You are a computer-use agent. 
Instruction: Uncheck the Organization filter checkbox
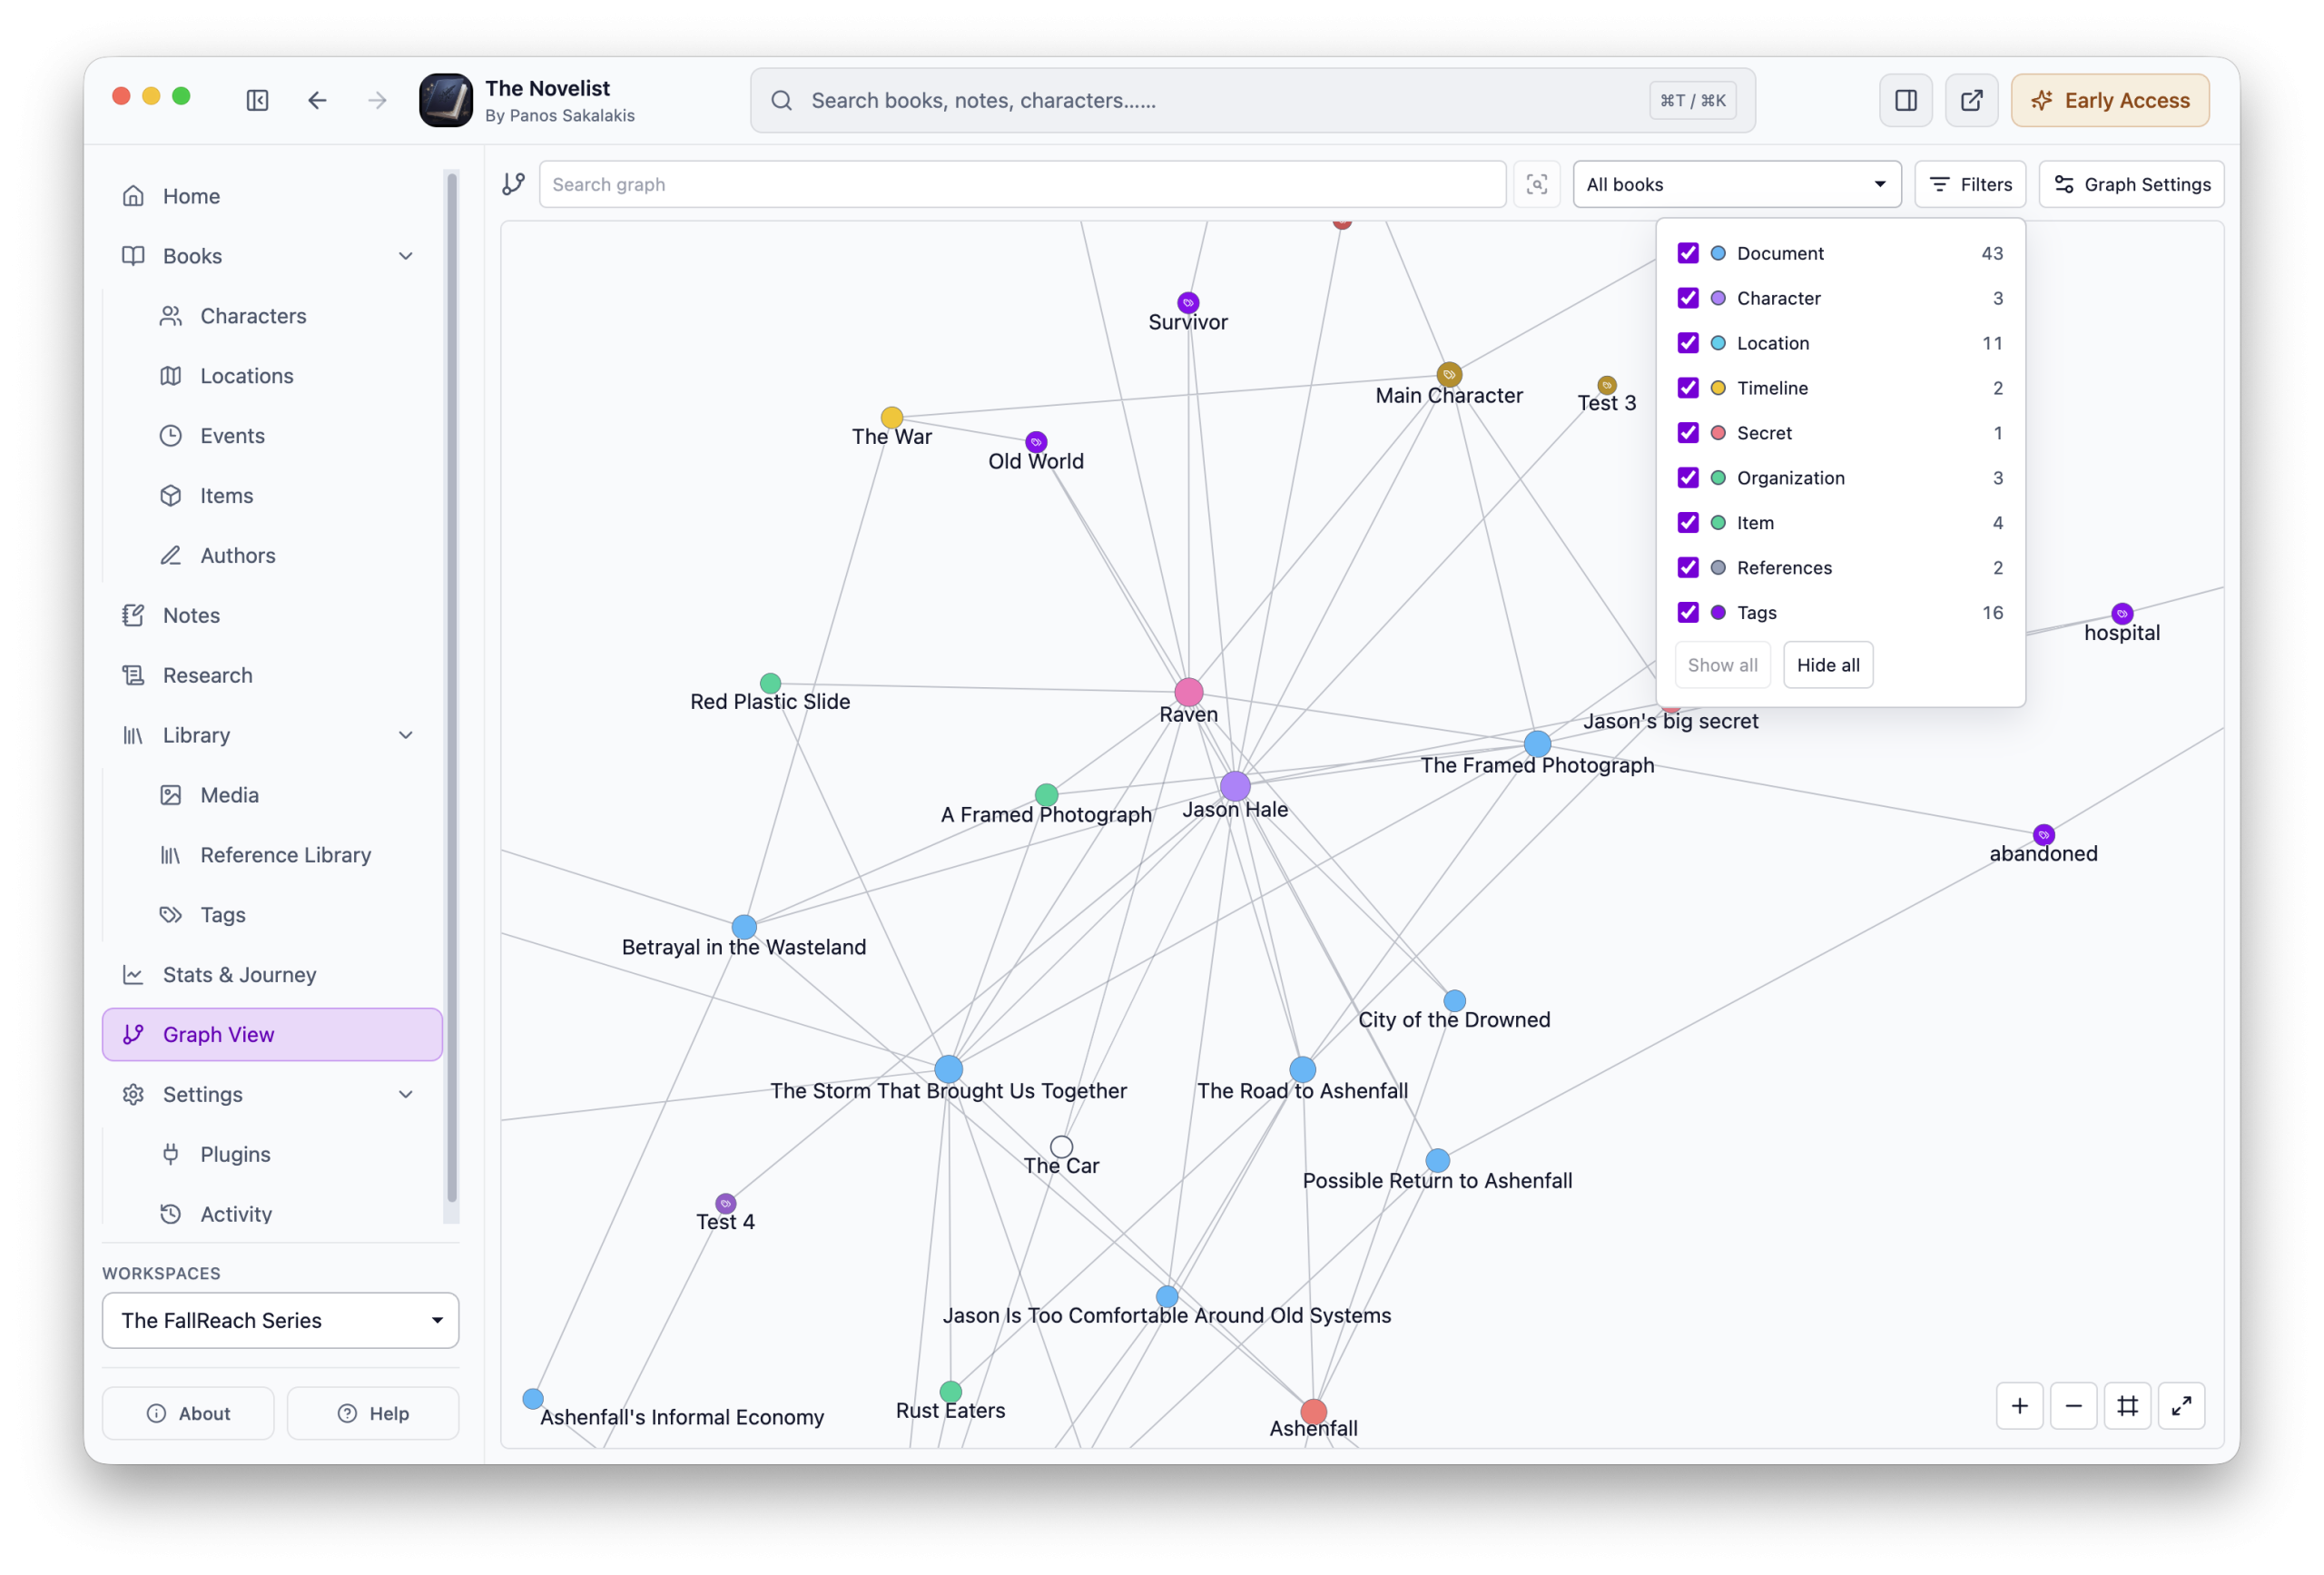(1688, 477)
